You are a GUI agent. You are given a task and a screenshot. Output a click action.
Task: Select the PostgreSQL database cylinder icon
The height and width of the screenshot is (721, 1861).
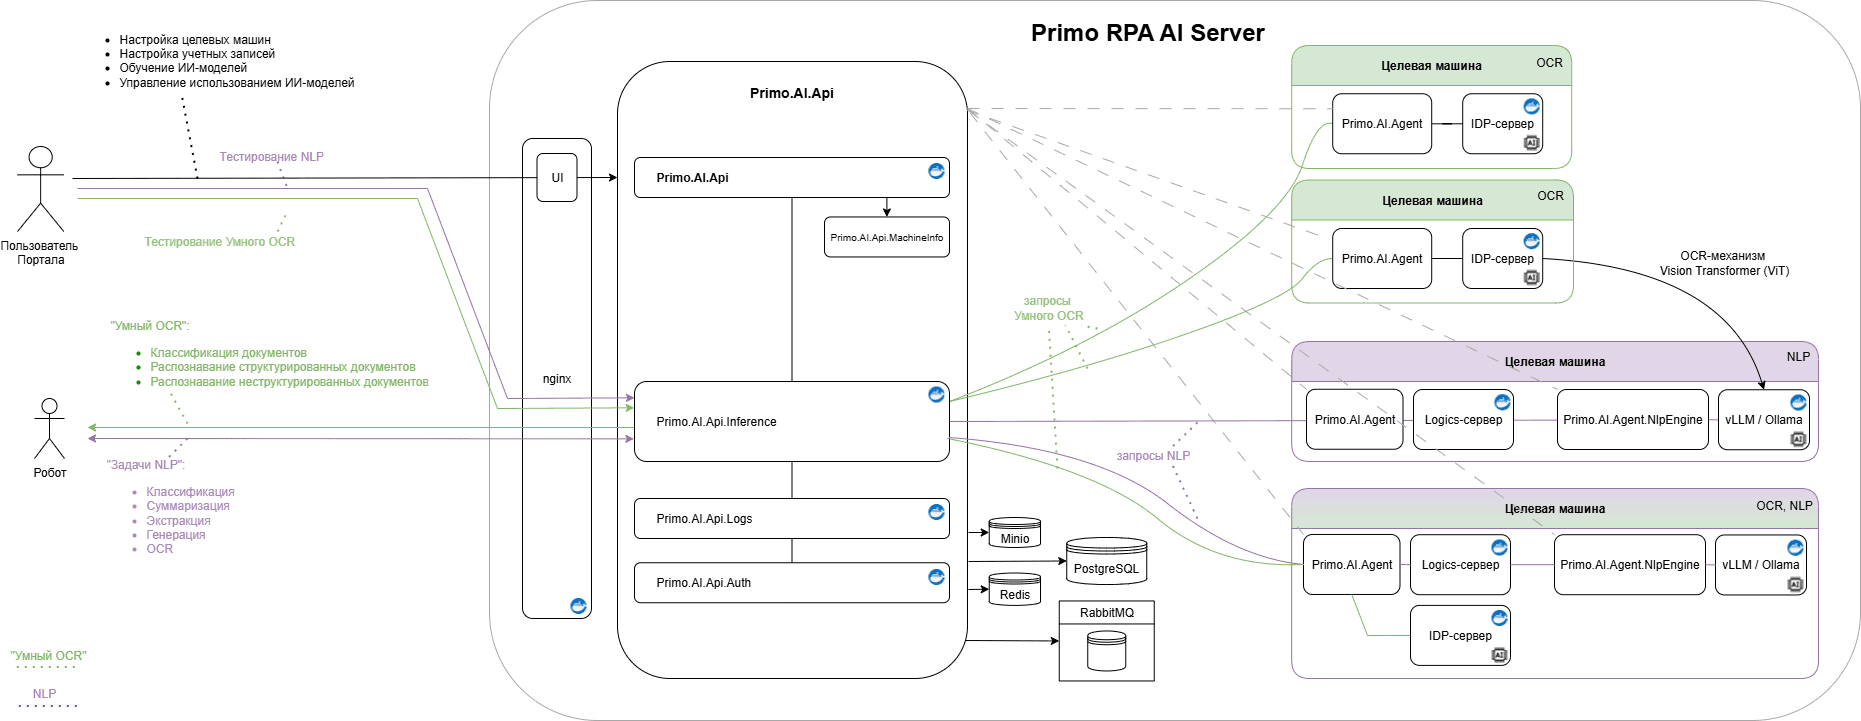pyautogui.click(x=1106, y=561)
